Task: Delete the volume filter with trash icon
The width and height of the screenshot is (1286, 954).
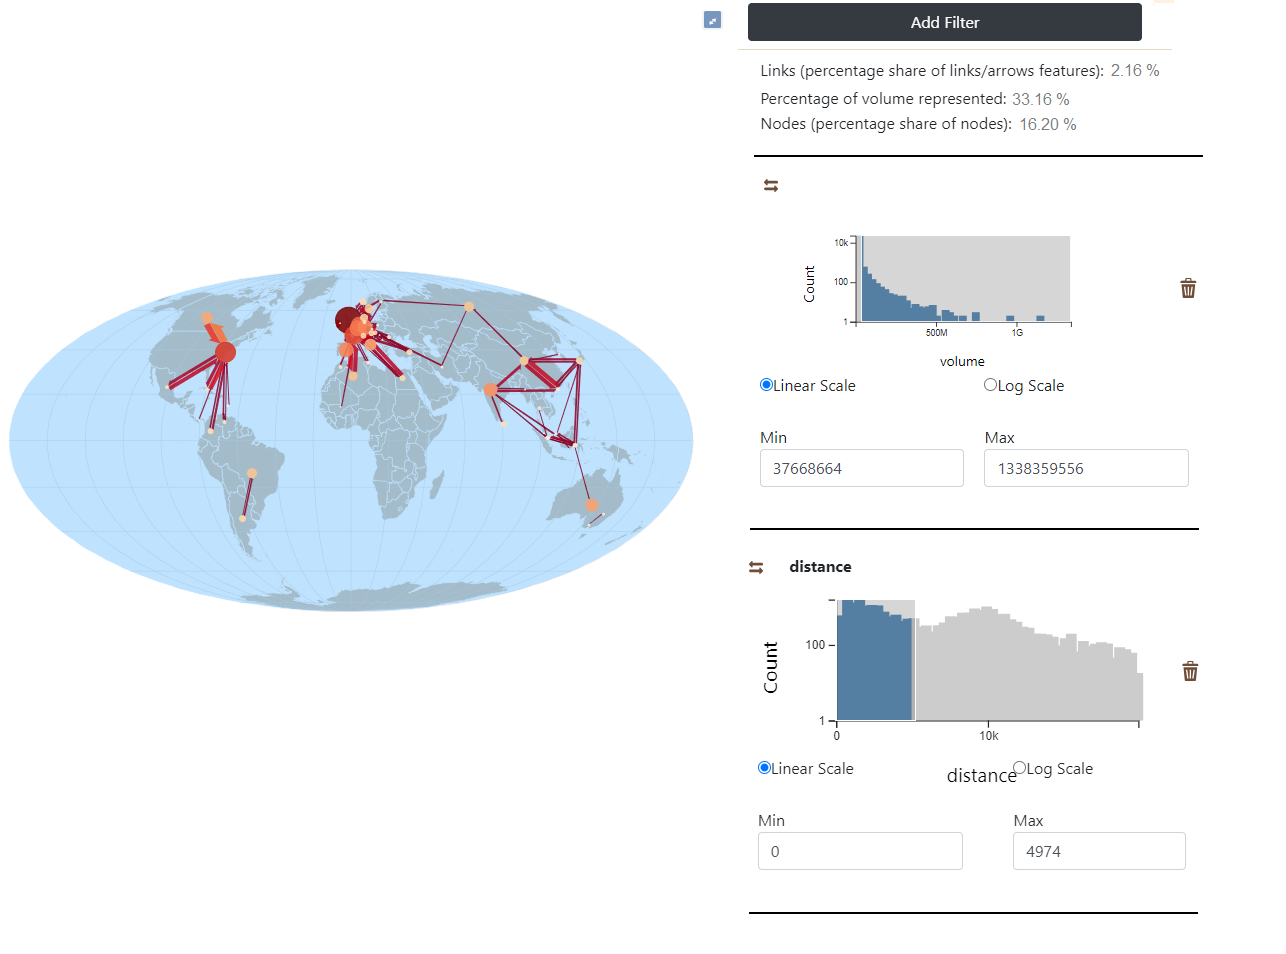Action: tap(1188, 288)
